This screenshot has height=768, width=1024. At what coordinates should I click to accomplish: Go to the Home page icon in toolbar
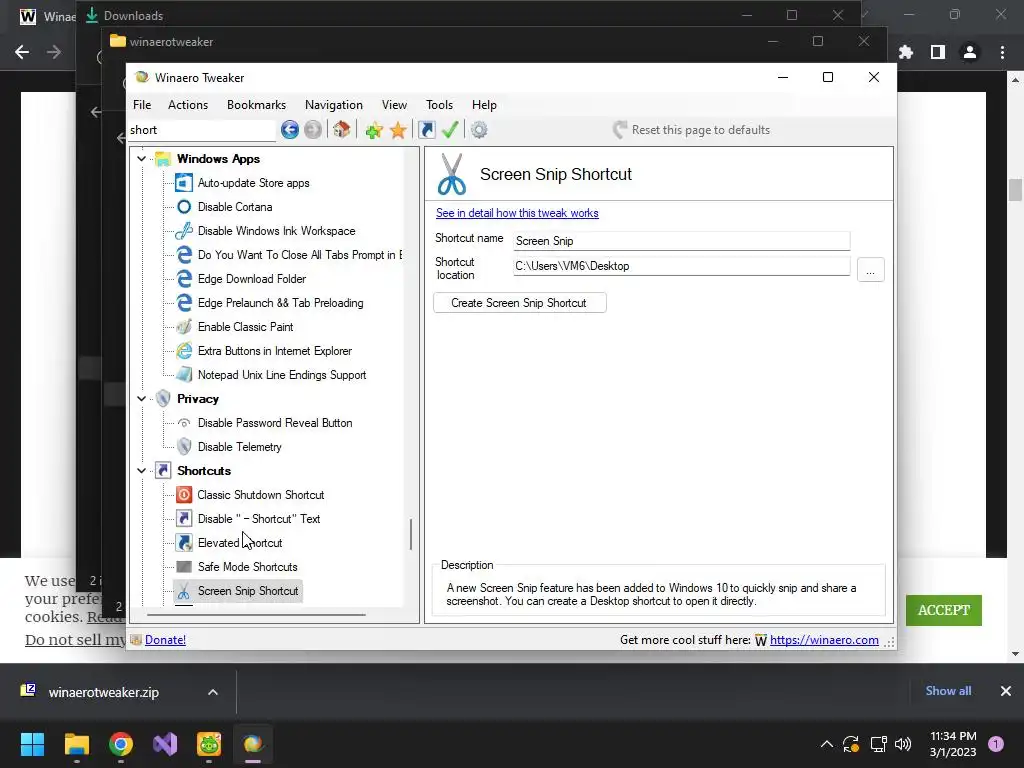342,130
